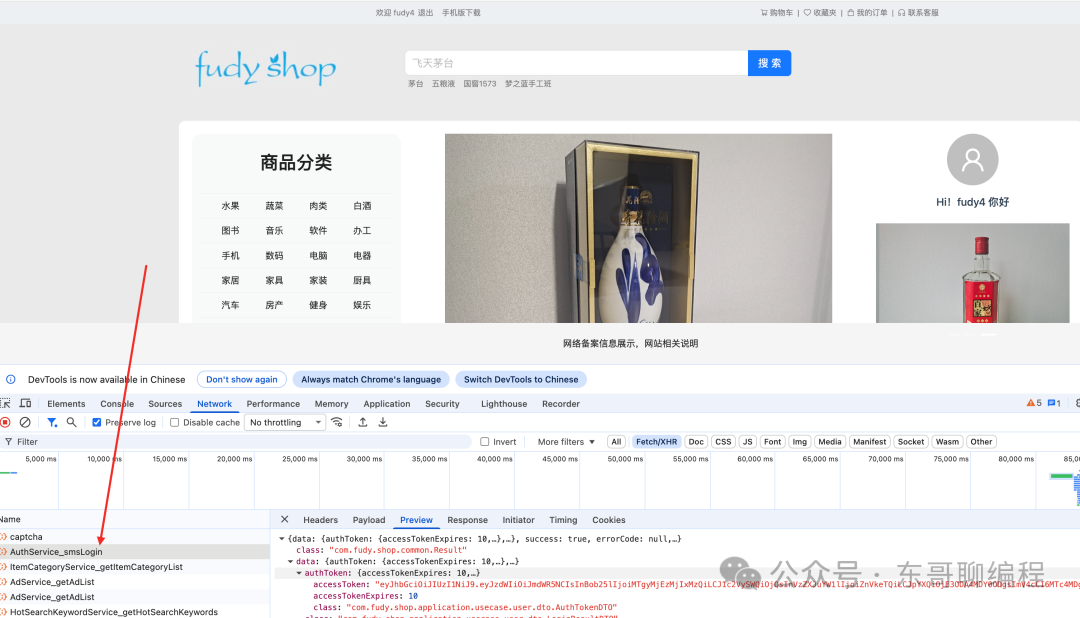This screenshot has width=1080, height=618.
Task: Click the Don't show again button
Action: pos(242,379)
